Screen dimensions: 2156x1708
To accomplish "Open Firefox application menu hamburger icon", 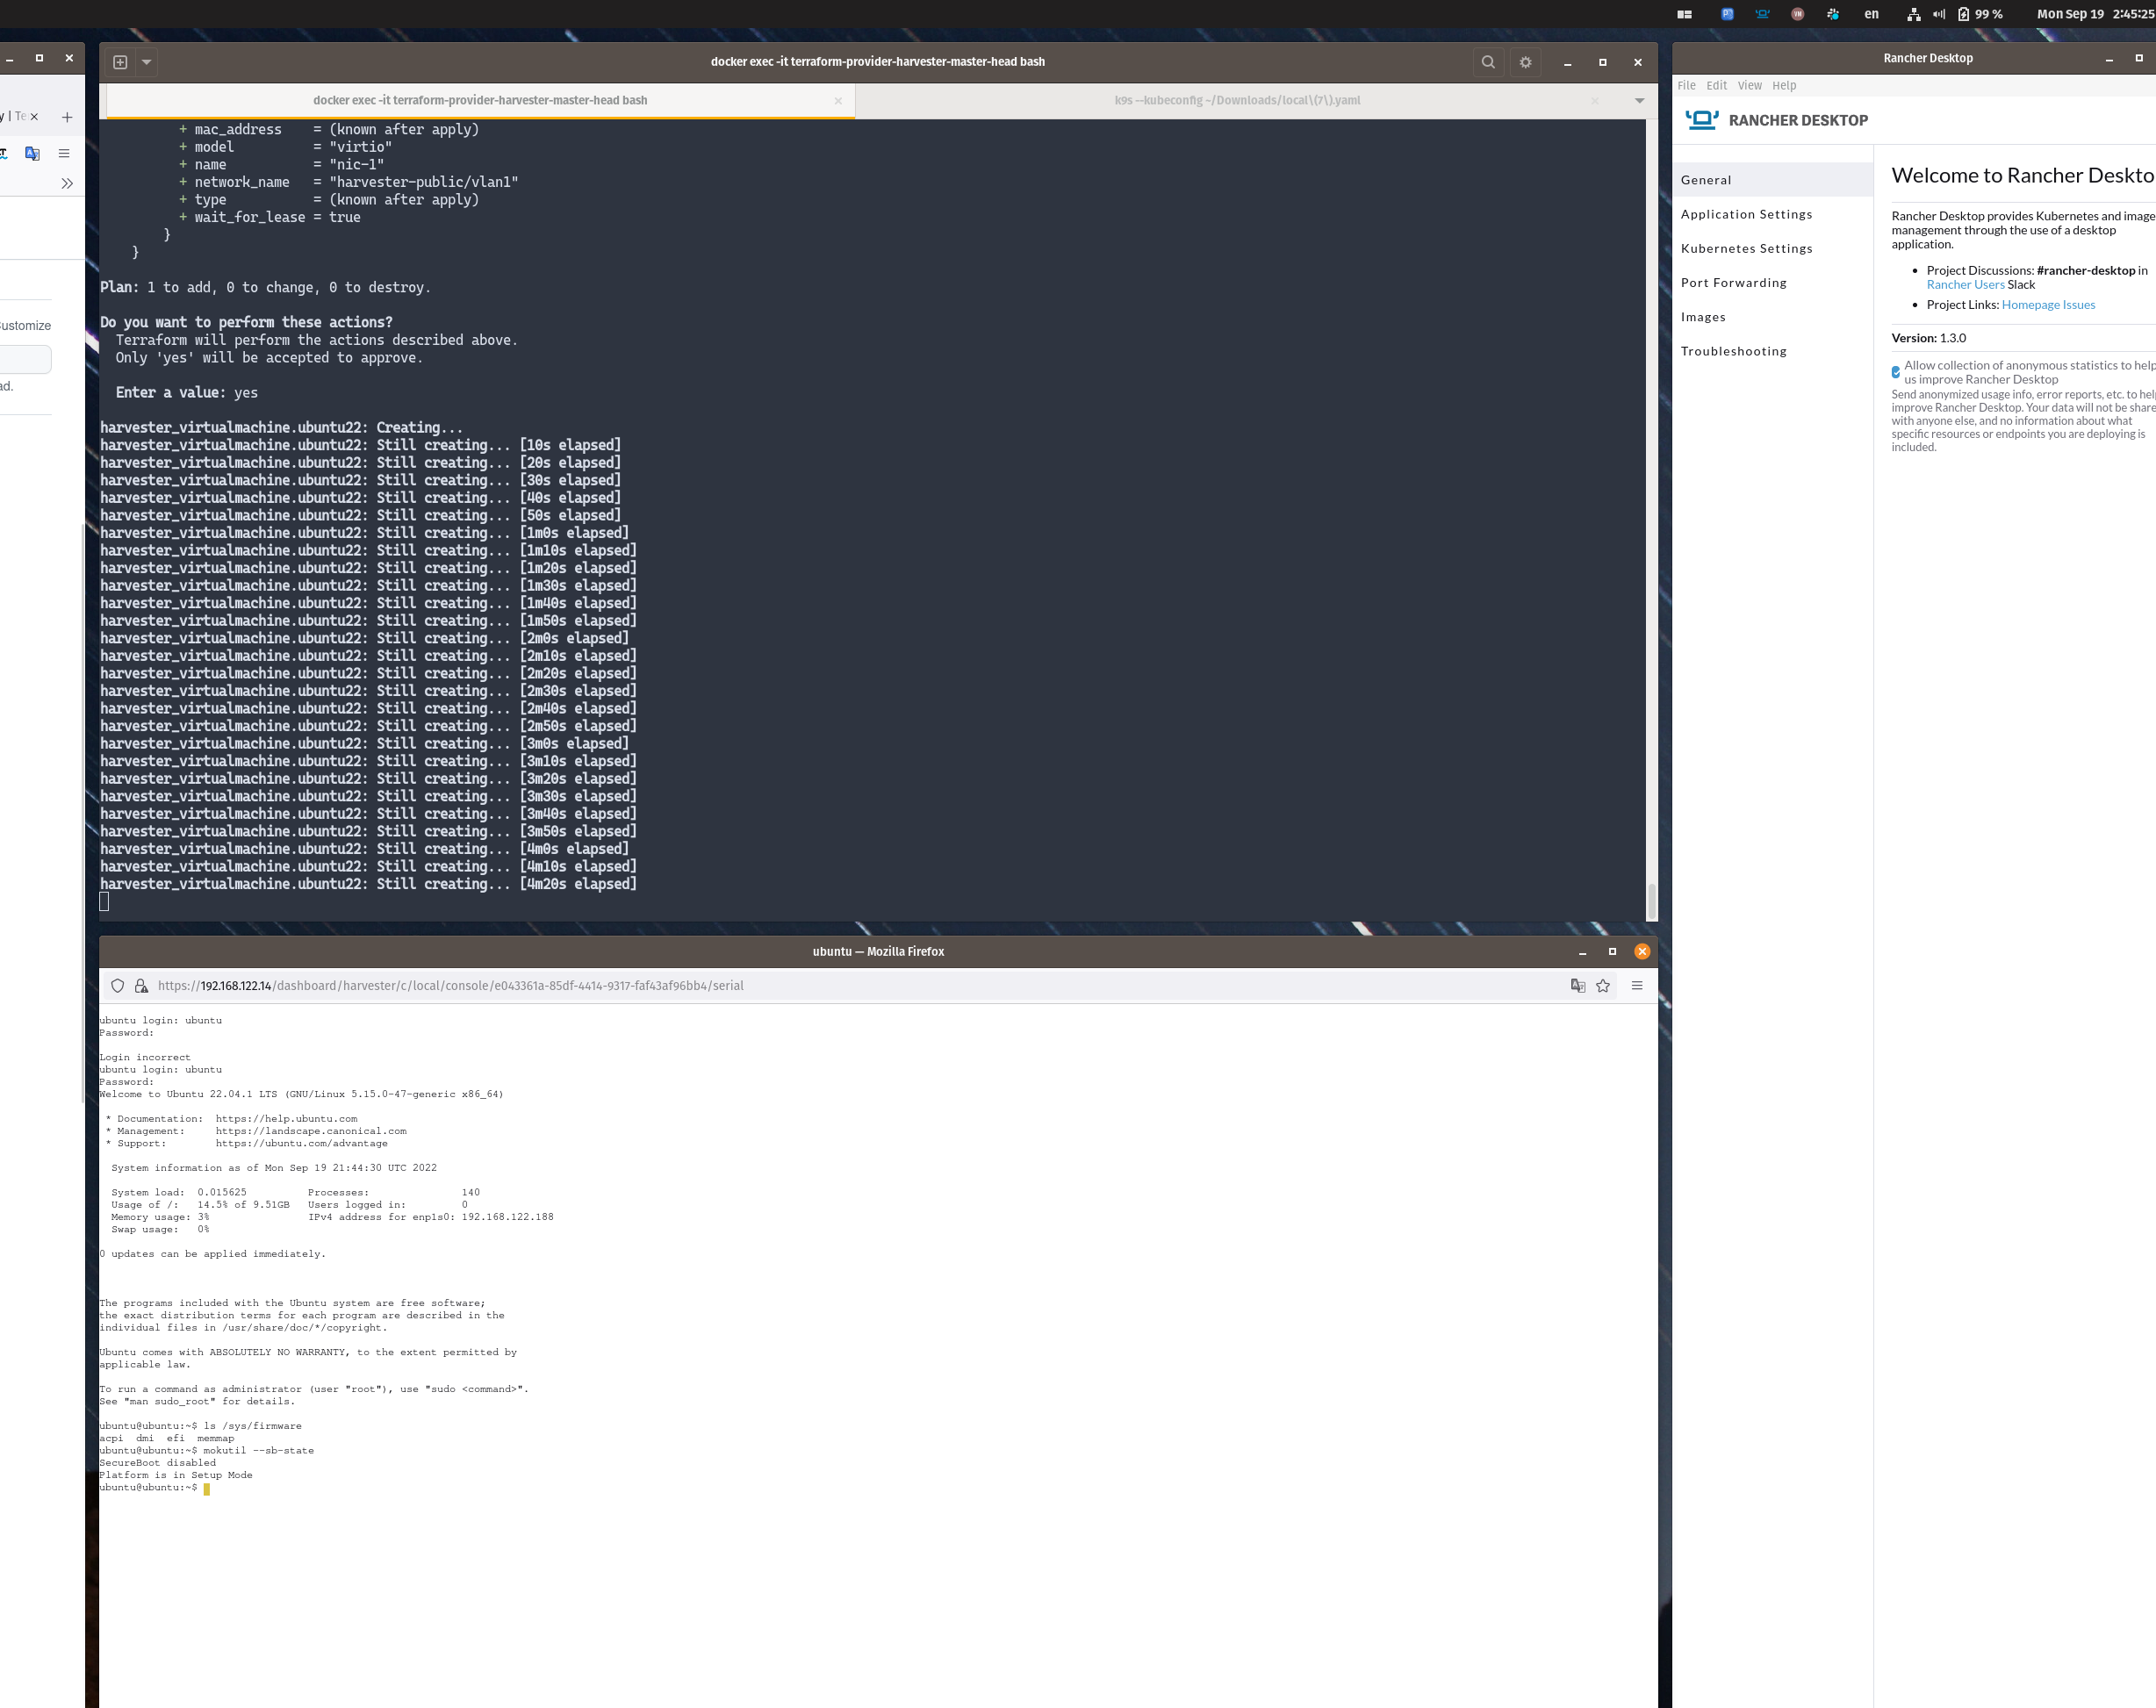I will pyautogui.click(x=1637, y=985).
